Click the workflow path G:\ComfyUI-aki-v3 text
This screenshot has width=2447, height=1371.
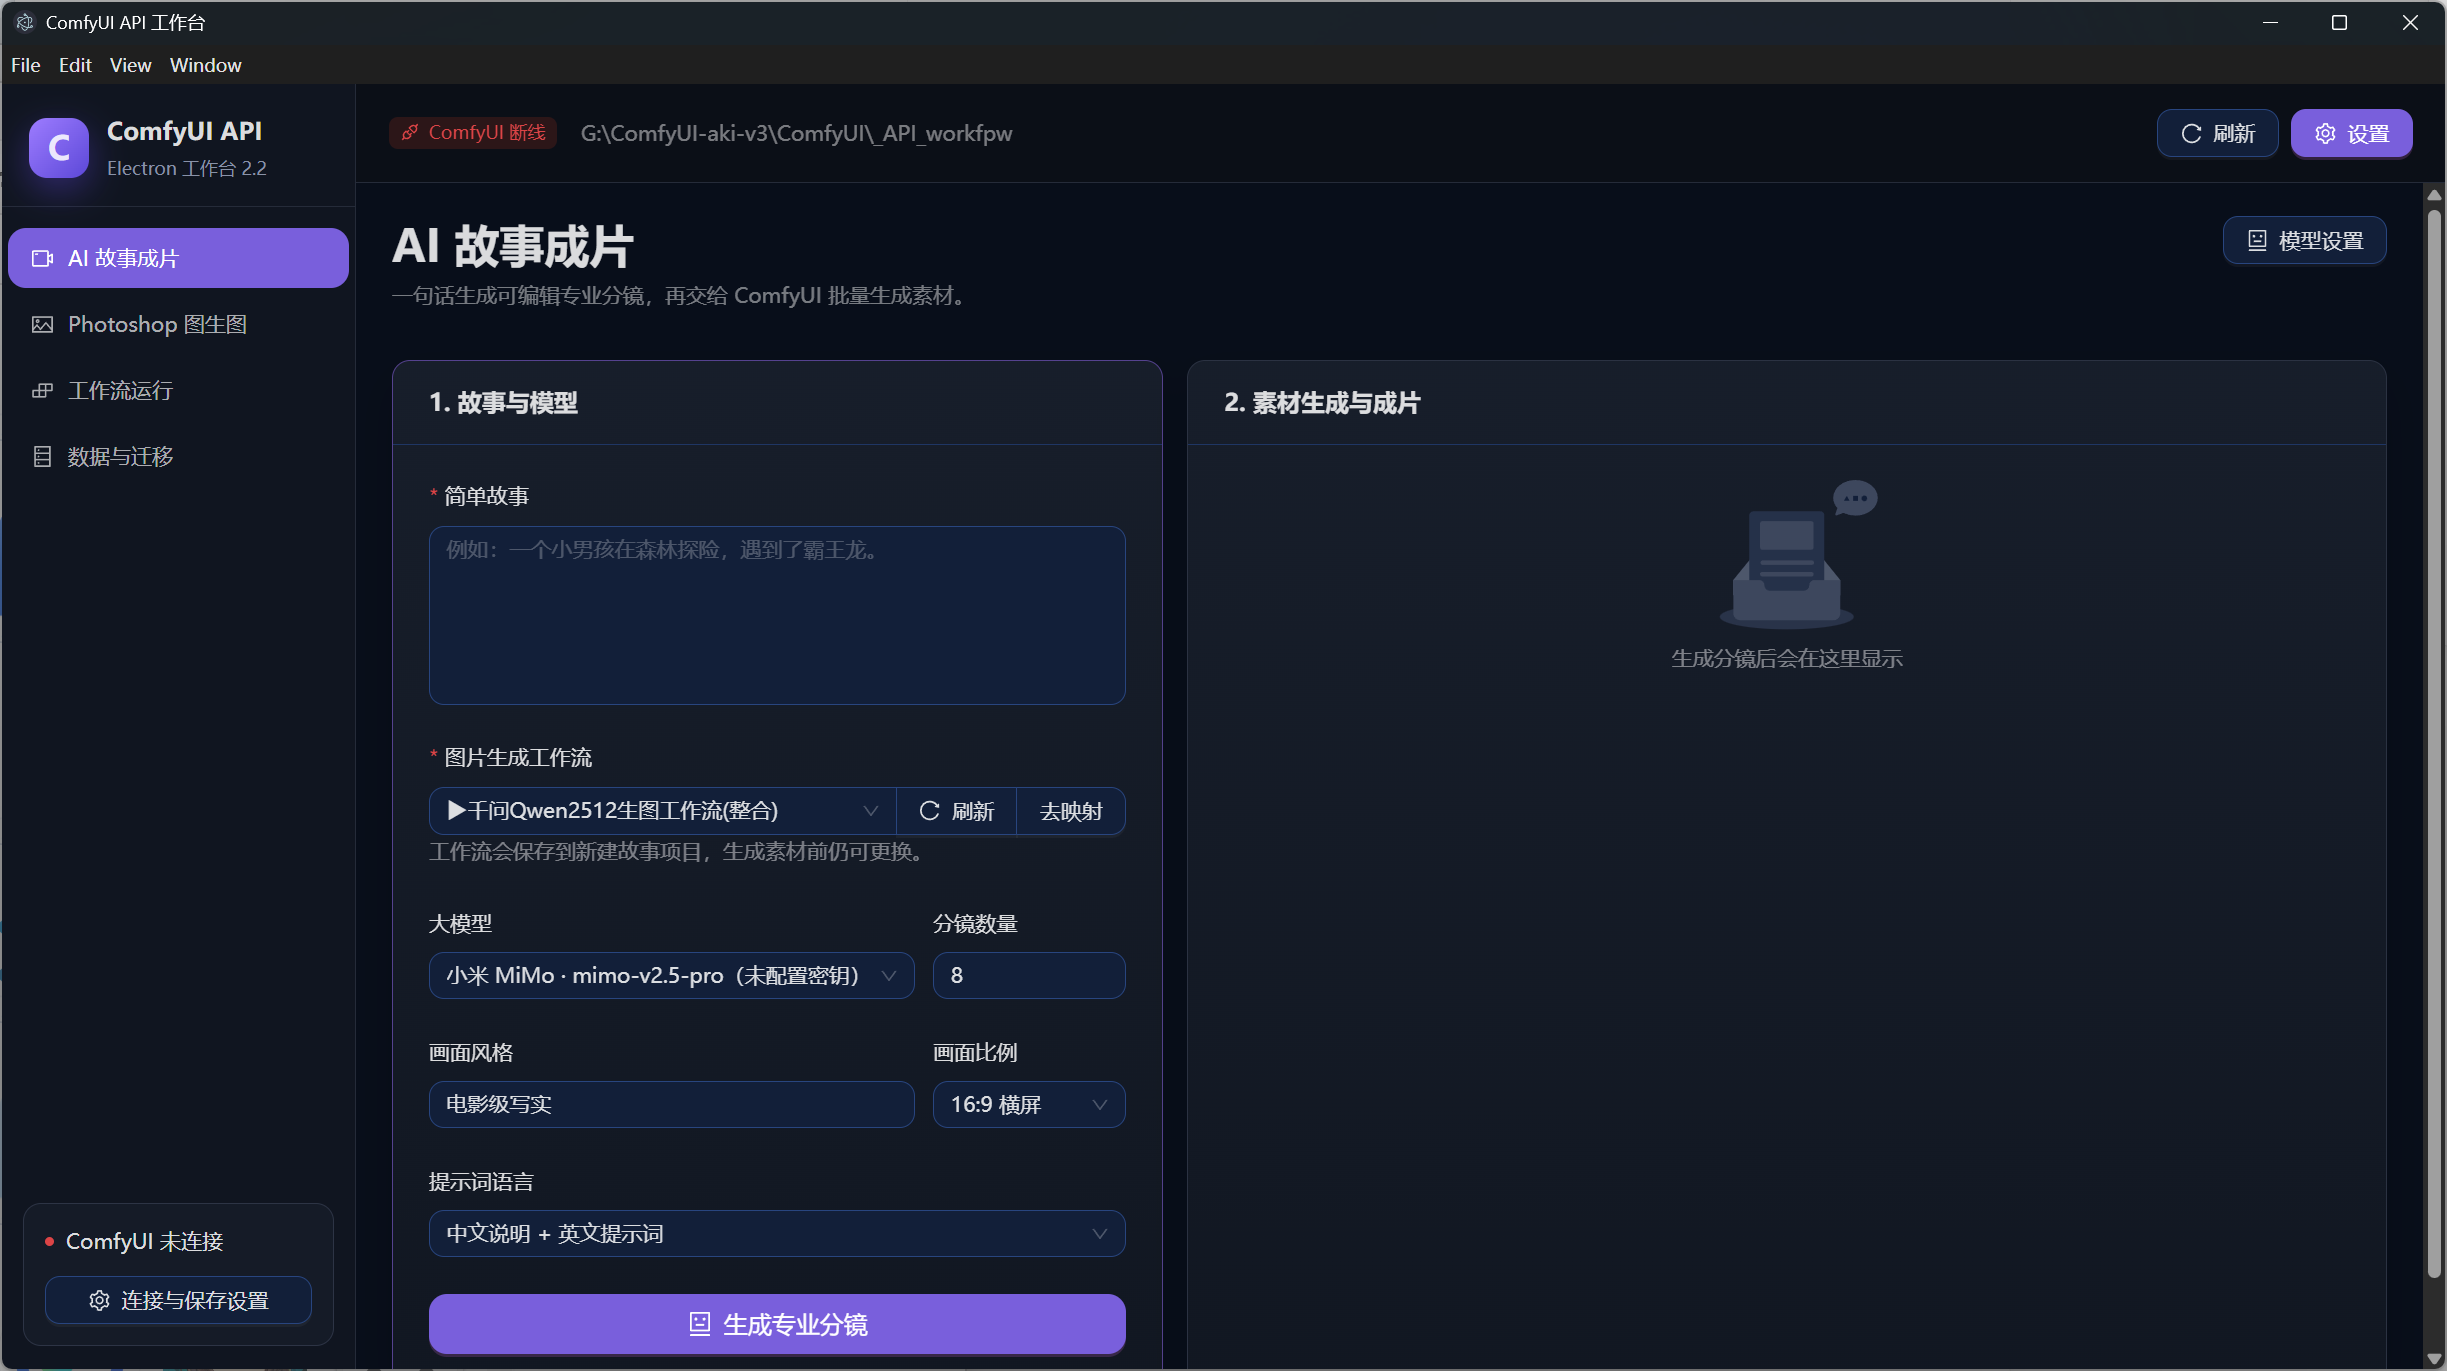tap(796, 133)
